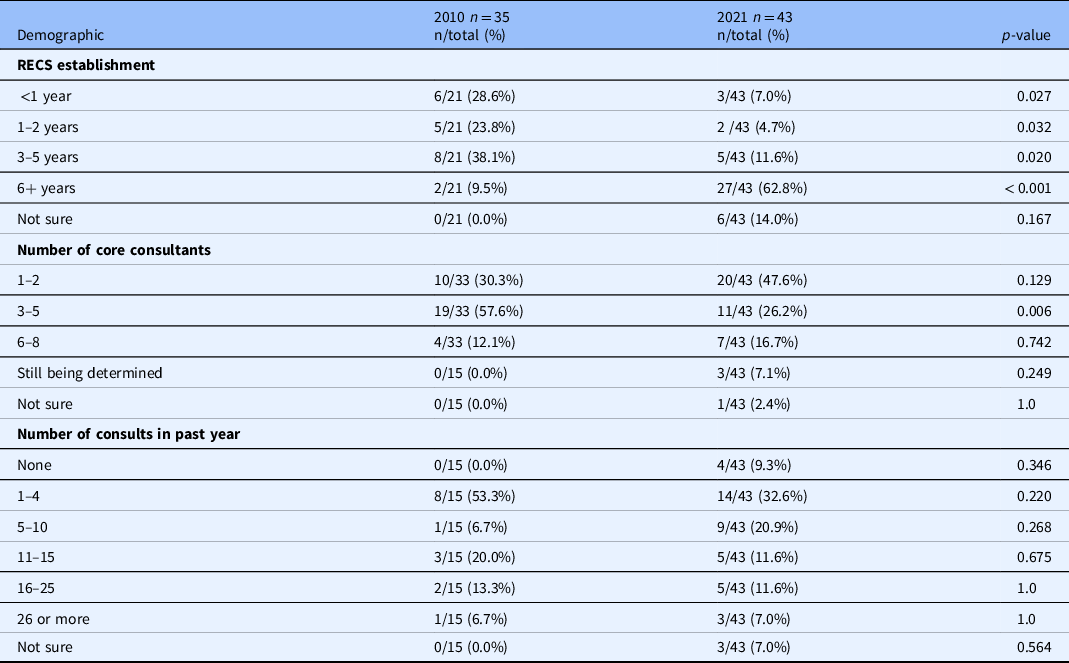Select the 0.006 p-value cell
This screenshot has height=663, width=1069.
click(x=1033, y=311)
